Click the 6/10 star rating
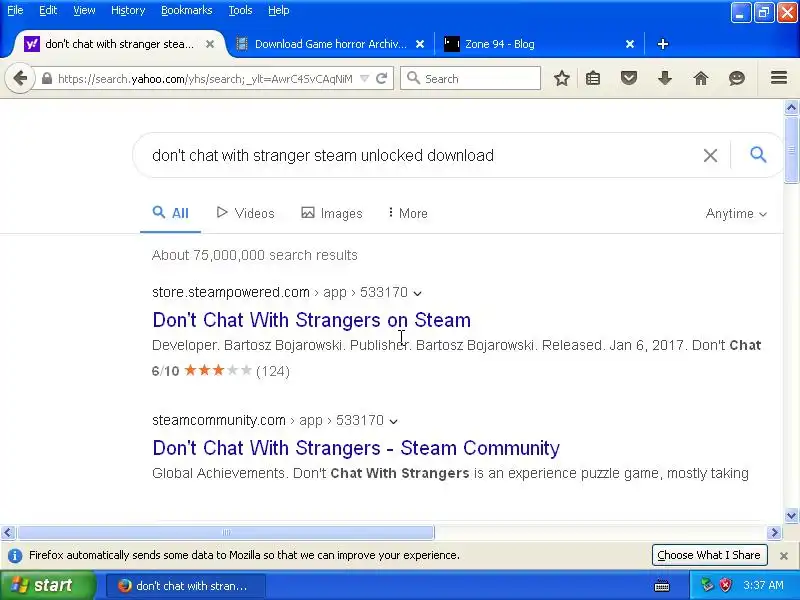Viewport: 800px width, 600px height. 220,371
